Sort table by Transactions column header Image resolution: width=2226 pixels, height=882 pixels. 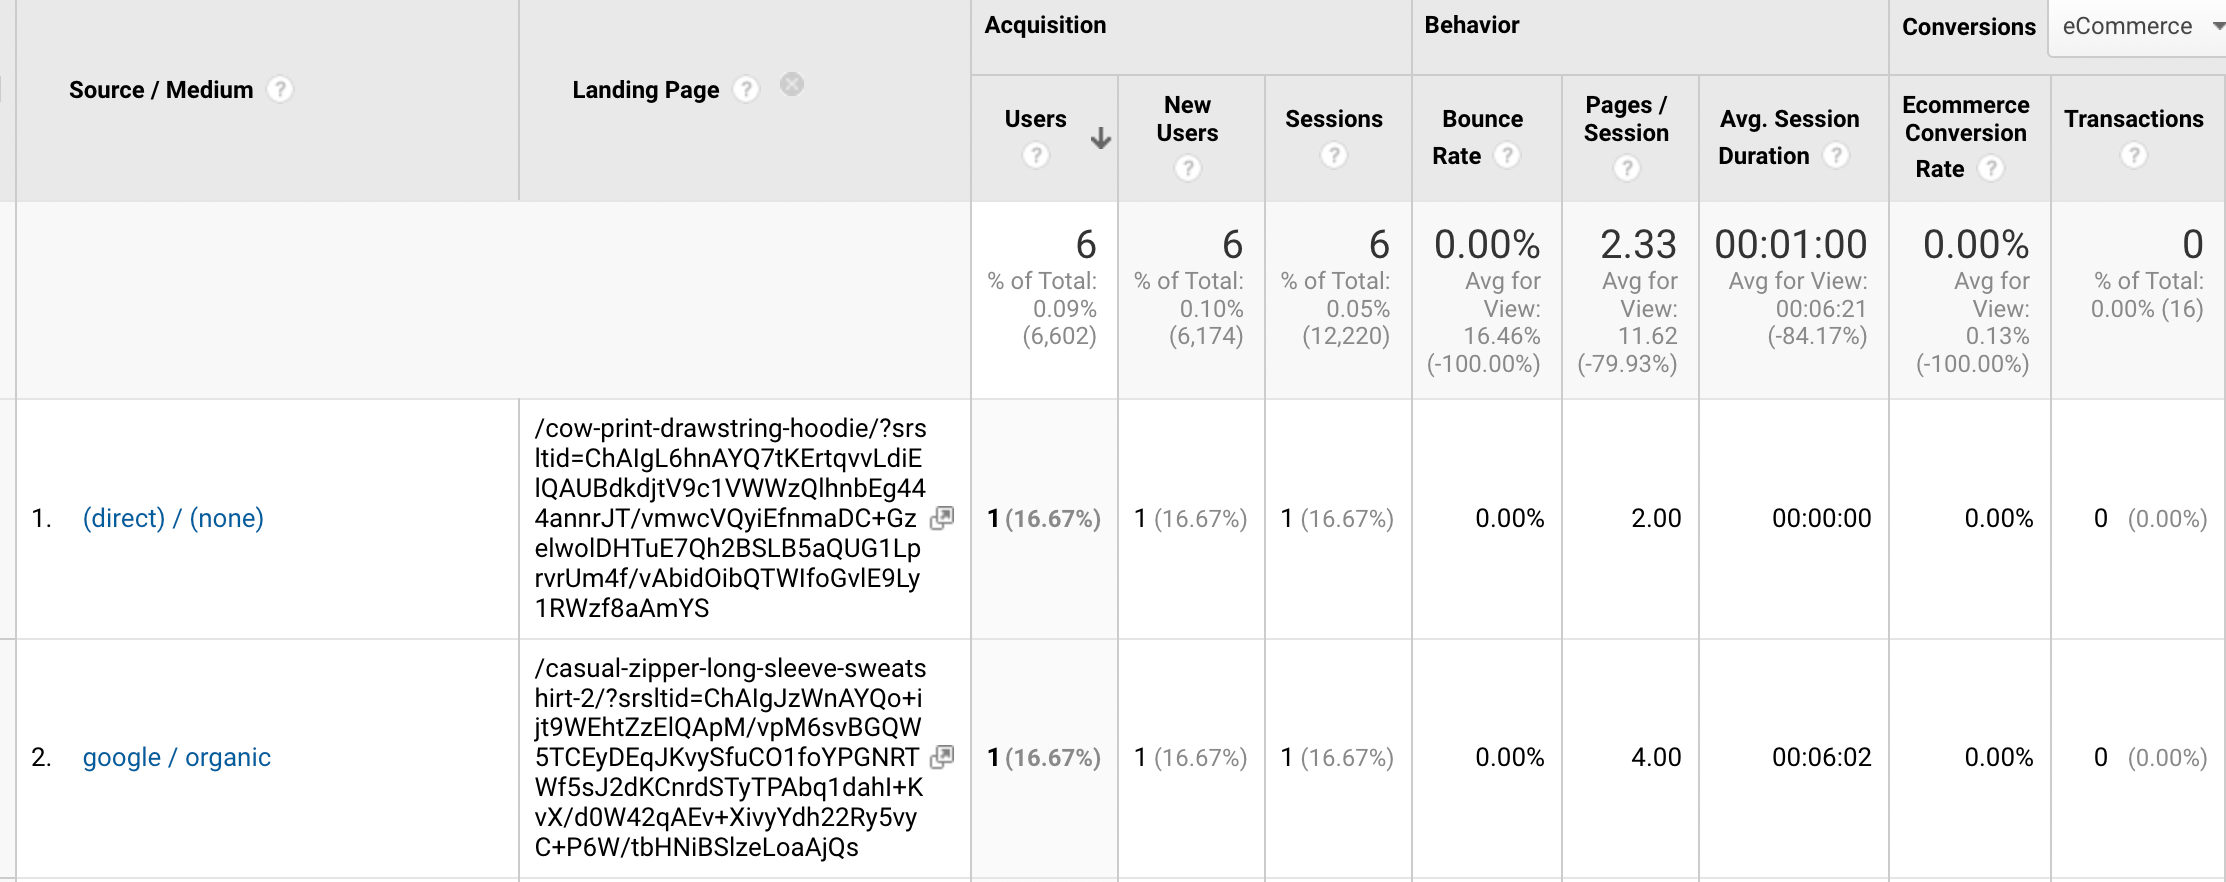click(x=2134, y=119)
